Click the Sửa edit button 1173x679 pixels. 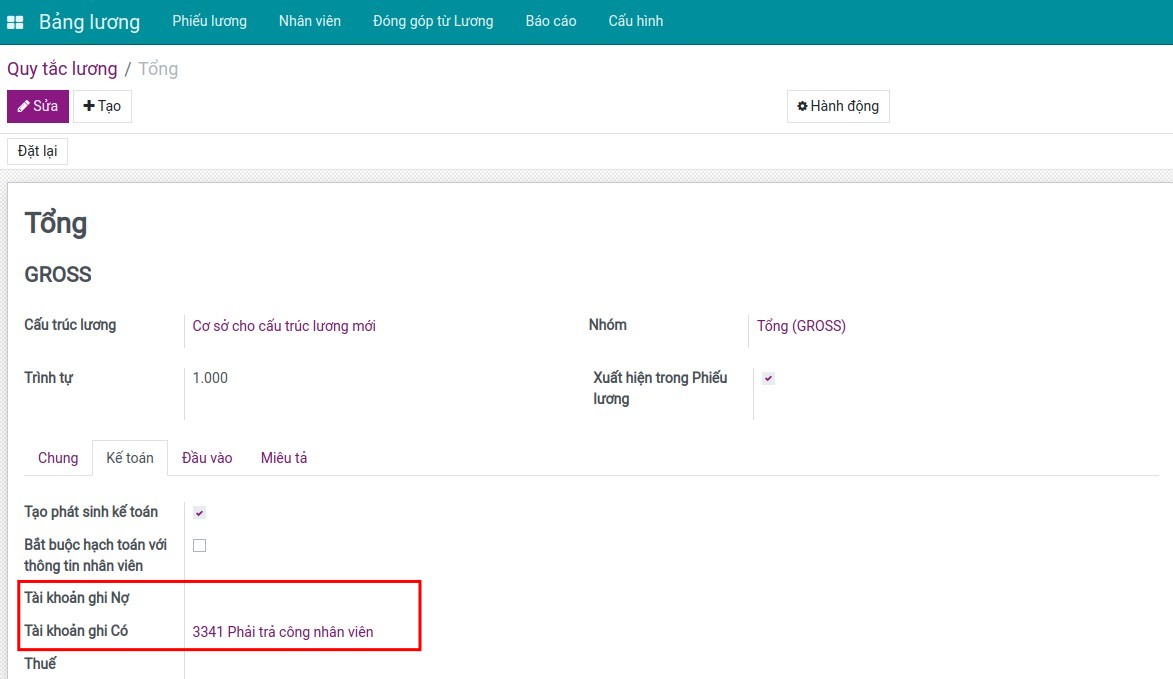(x=38, y=106)
